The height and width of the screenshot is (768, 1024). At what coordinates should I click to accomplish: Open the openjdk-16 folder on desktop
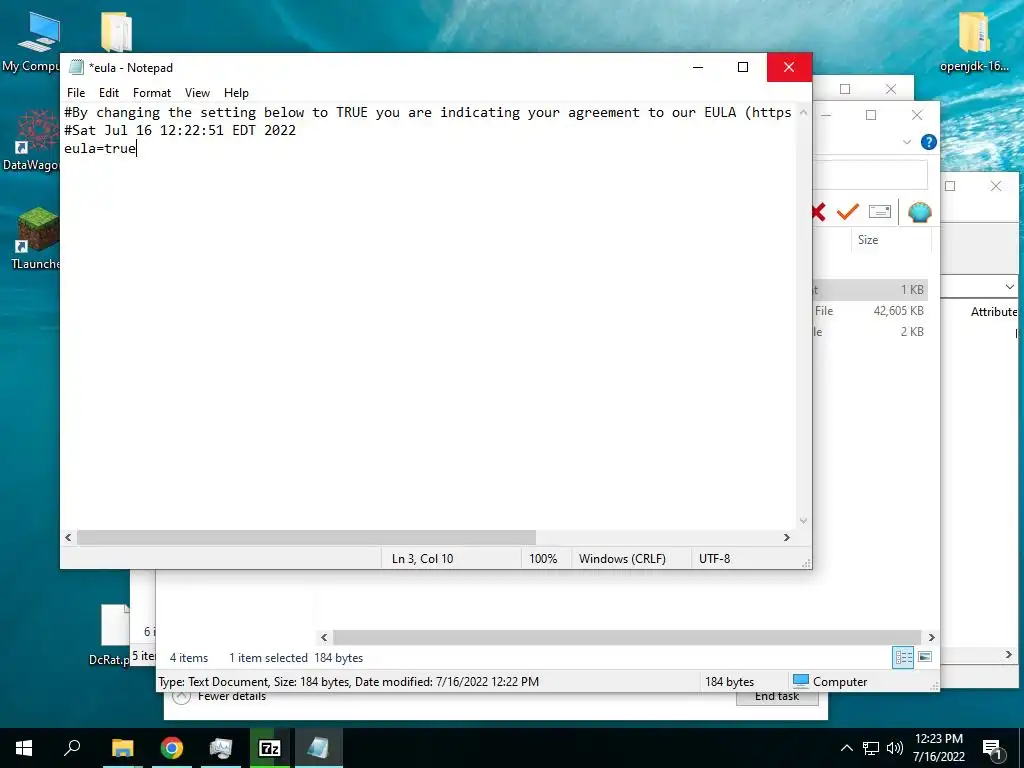[974, 40]
